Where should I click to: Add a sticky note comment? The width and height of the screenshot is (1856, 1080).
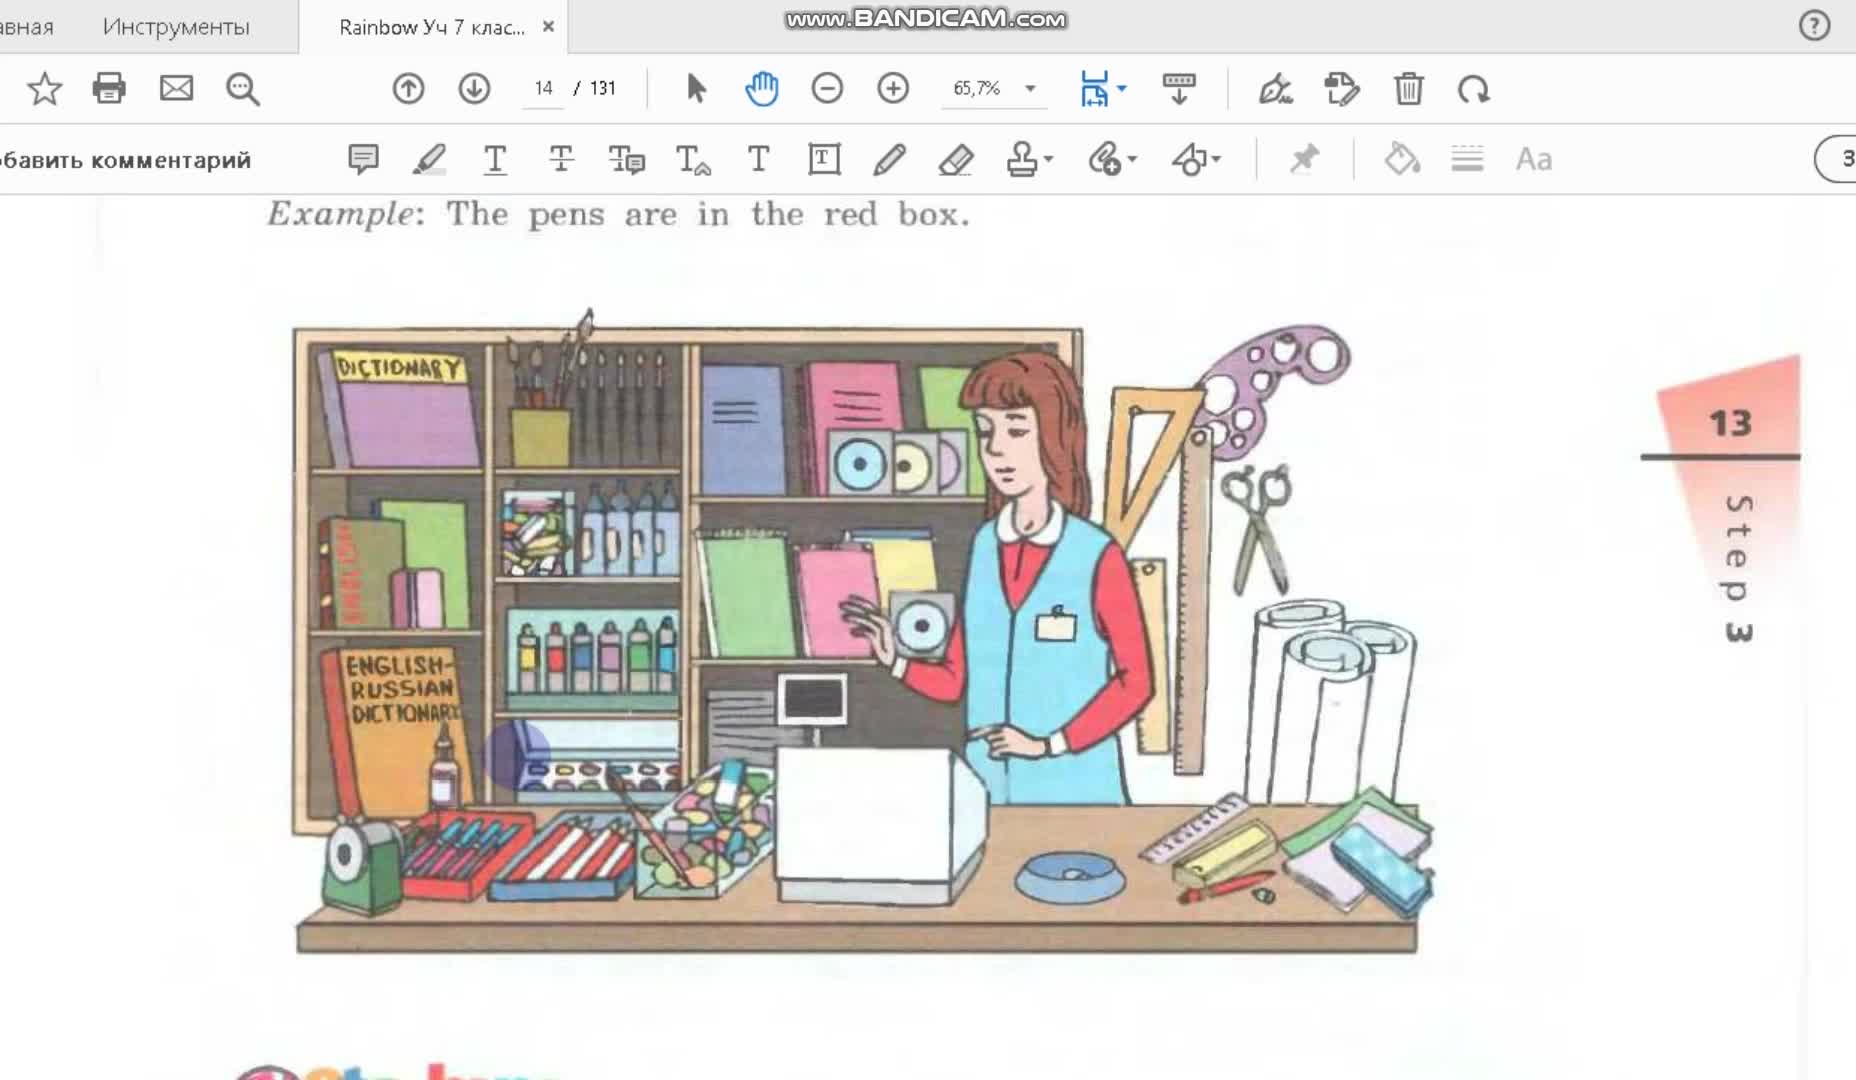[x=364, y=158]
